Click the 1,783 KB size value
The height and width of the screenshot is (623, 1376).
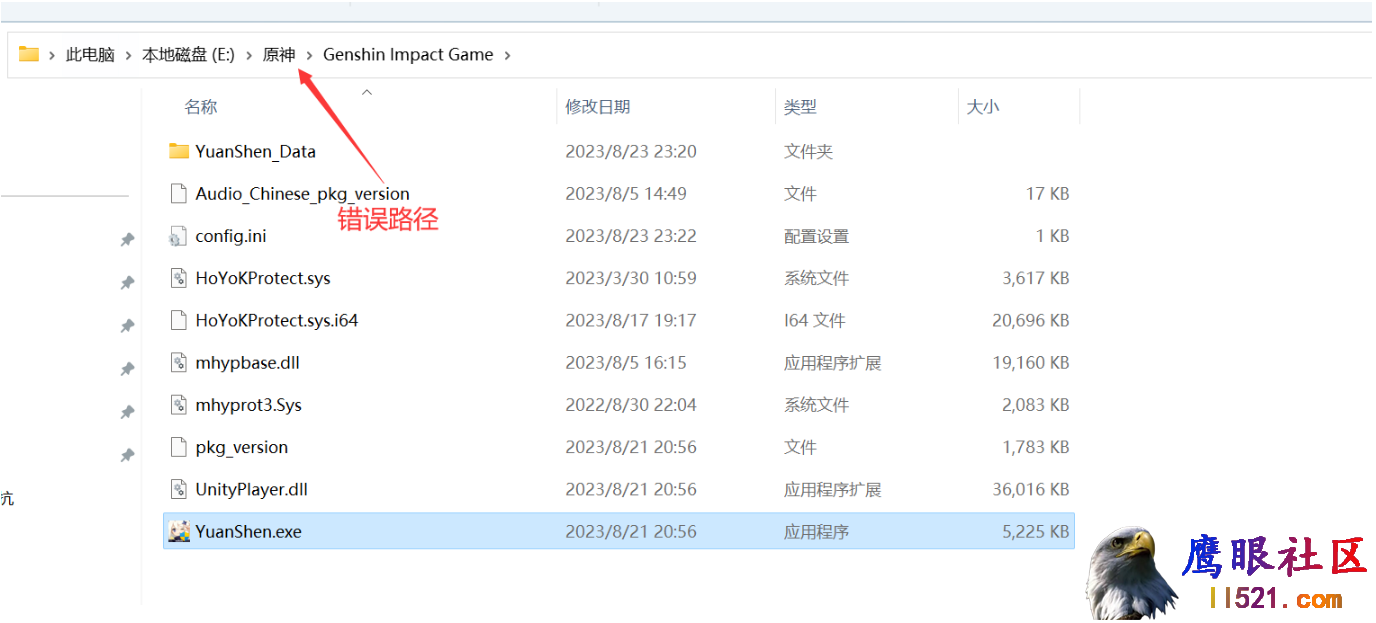click(x=1036, y=447)
